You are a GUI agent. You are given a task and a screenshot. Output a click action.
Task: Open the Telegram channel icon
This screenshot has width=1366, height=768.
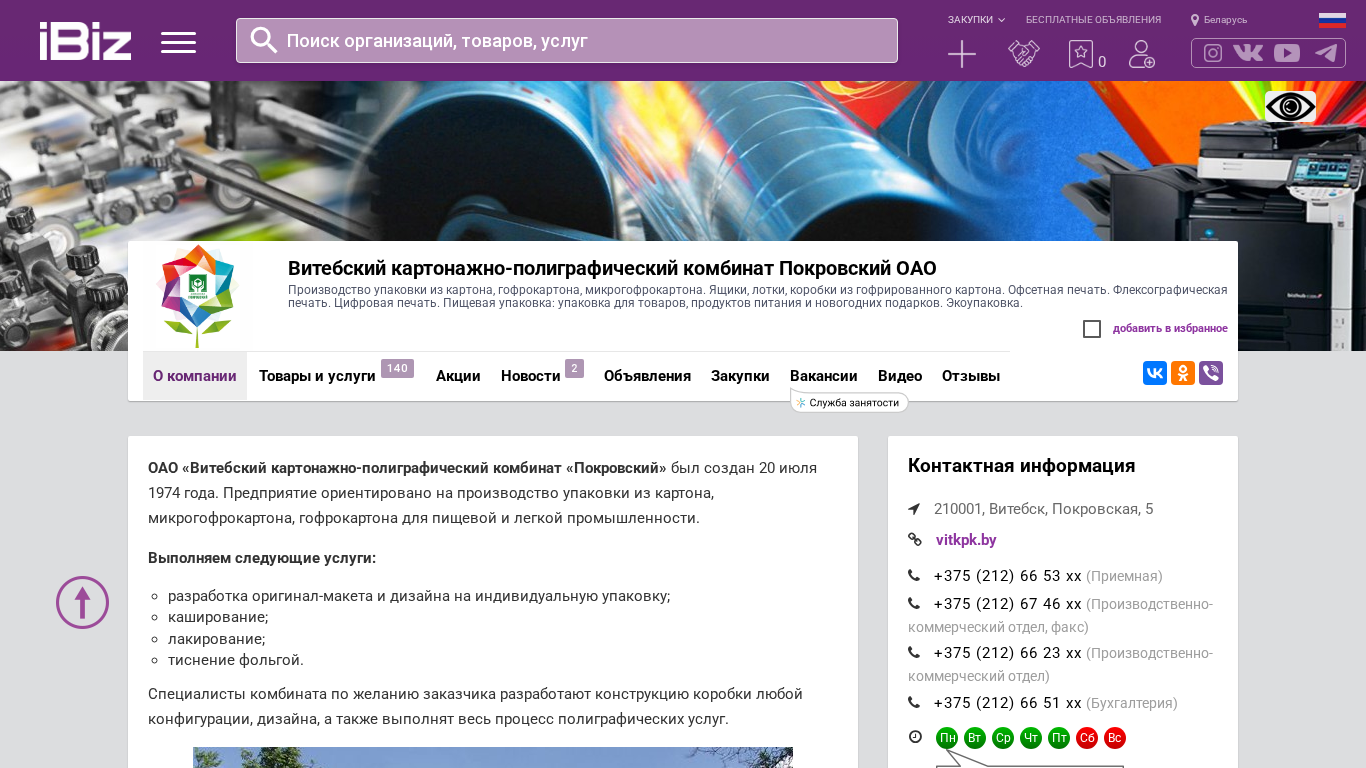[x=1326, y=53]
